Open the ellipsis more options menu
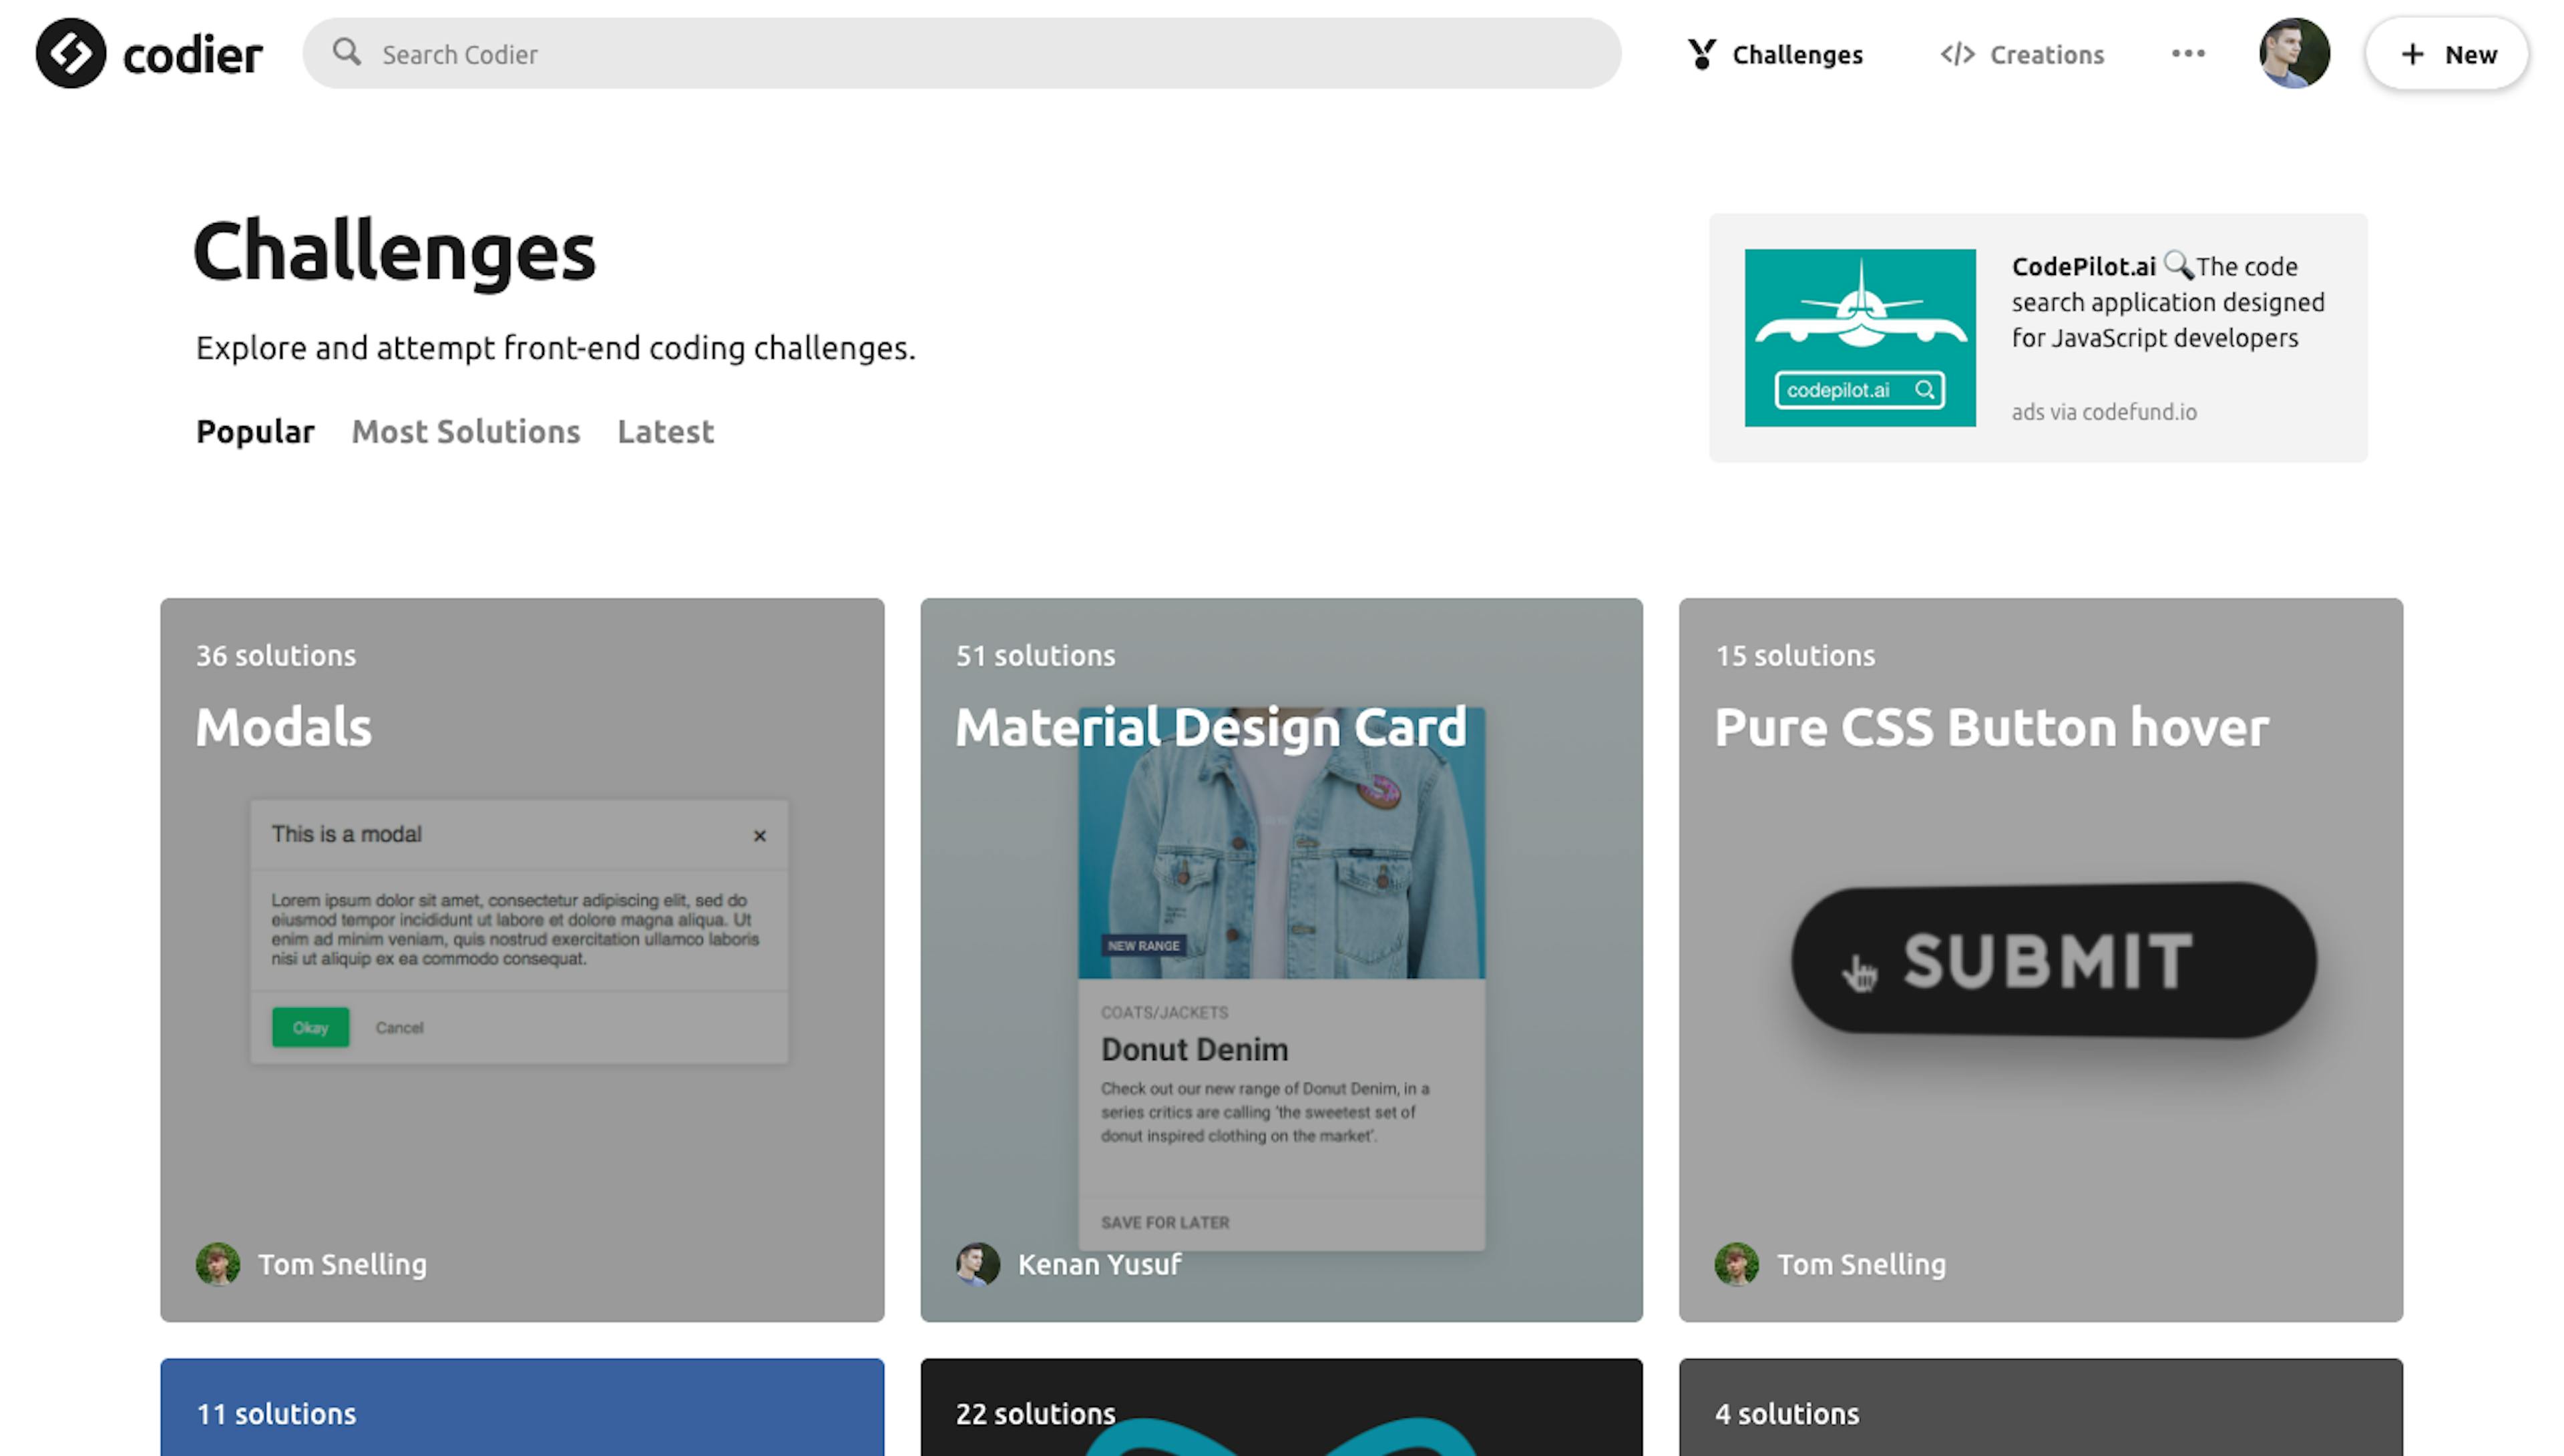The image size is (2564, 1456). pos(2188,54)
